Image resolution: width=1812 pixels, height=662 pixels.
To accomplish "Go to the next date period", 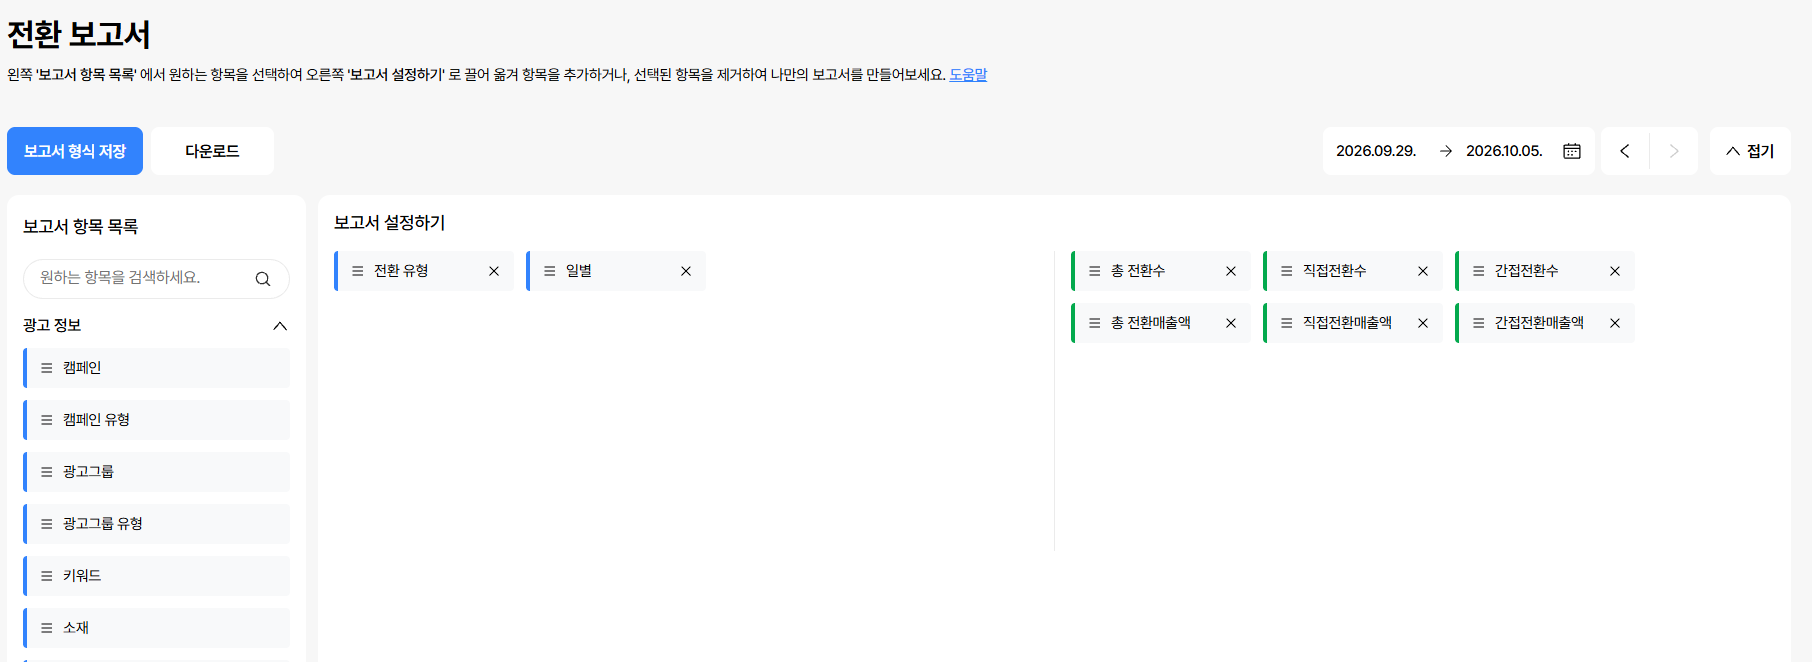I will point(1674,151).
